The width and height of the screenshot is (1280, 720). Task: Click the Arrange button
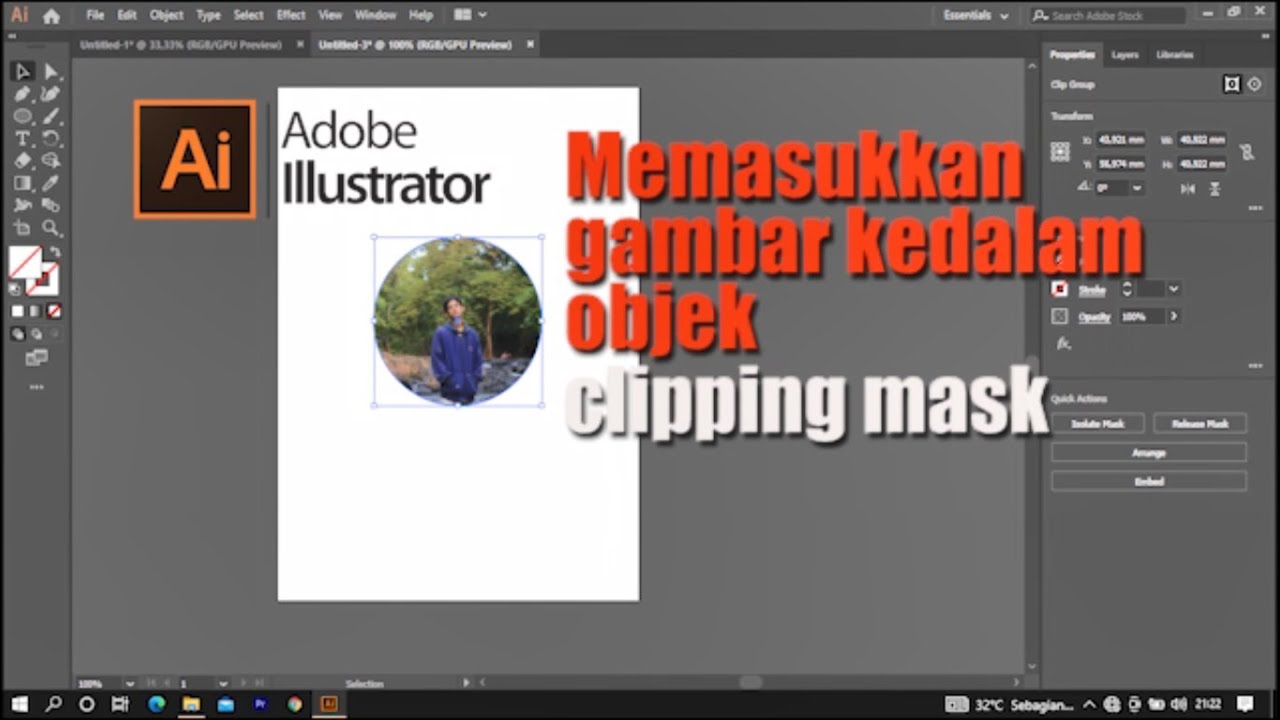click(1149, 453)
